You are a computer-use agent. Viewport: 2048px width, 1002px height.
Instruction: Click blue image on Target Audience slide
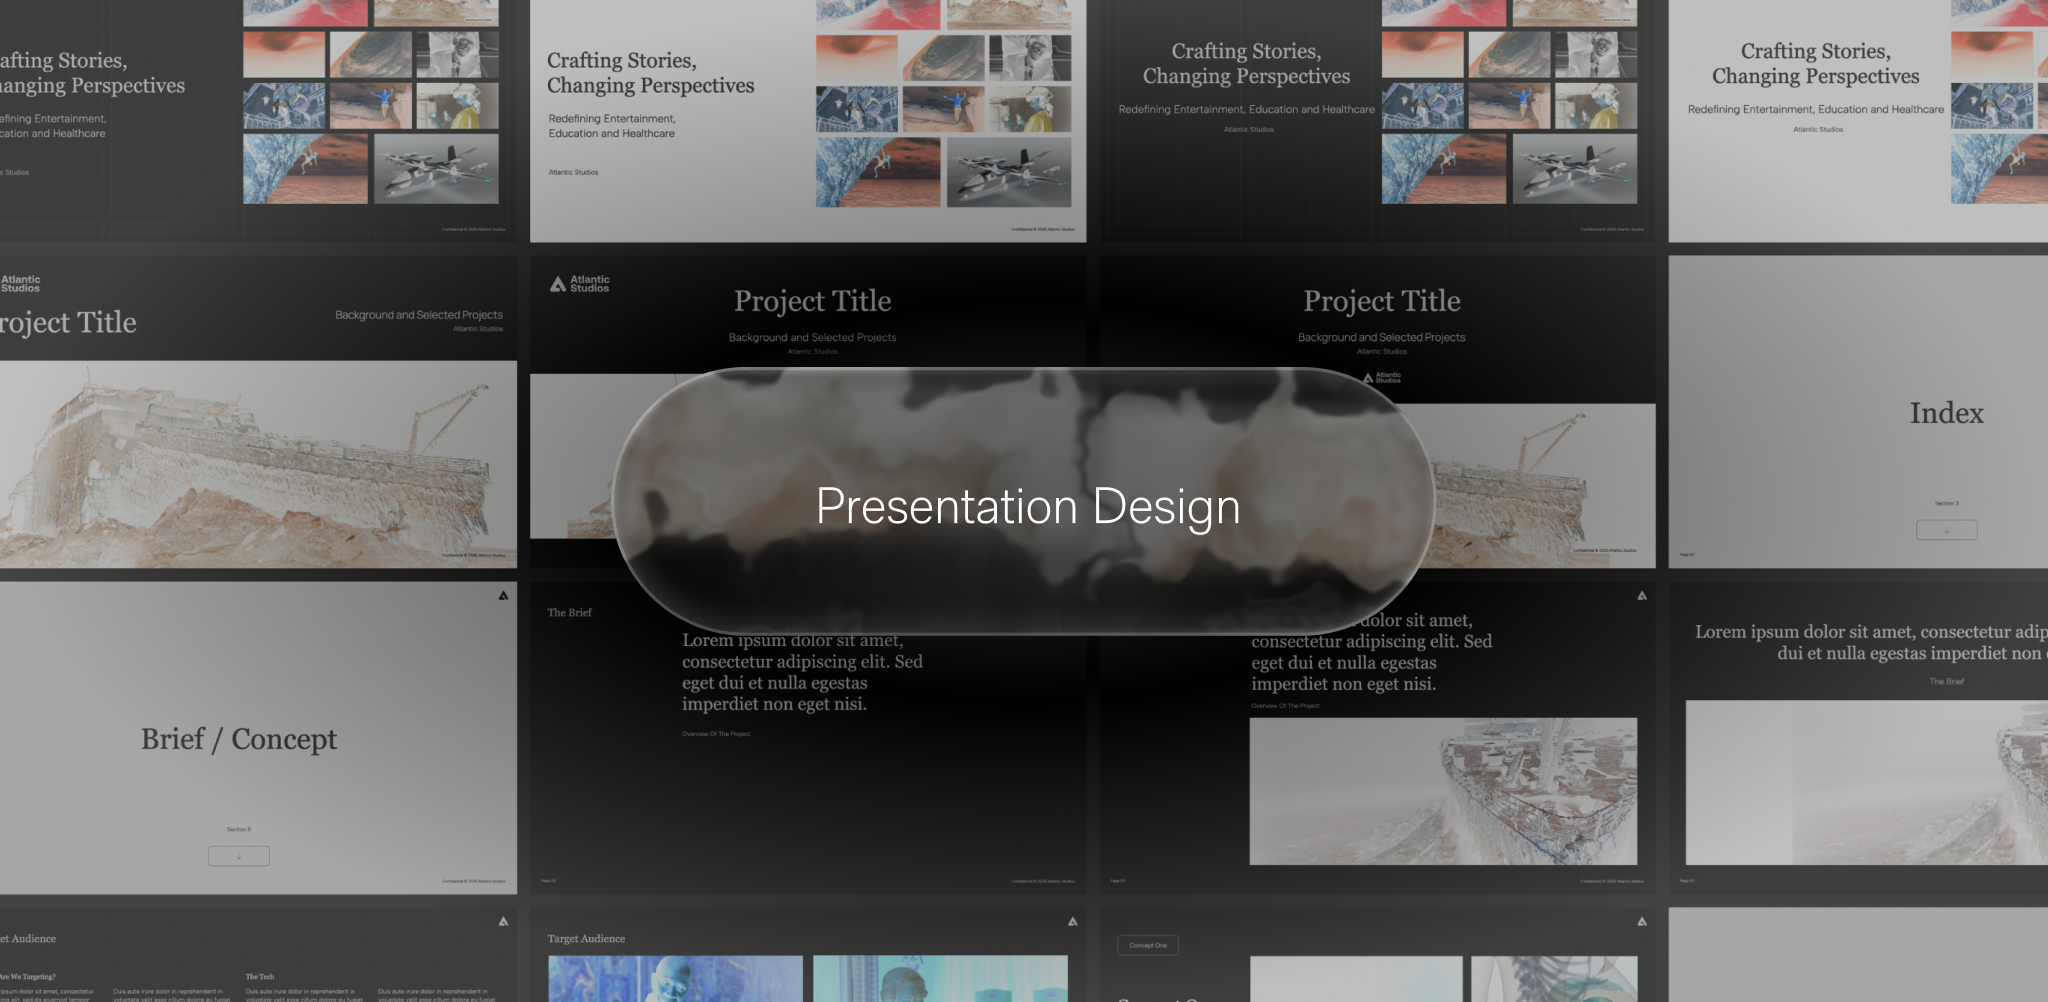pyautogui.click(x=675, y=978)
